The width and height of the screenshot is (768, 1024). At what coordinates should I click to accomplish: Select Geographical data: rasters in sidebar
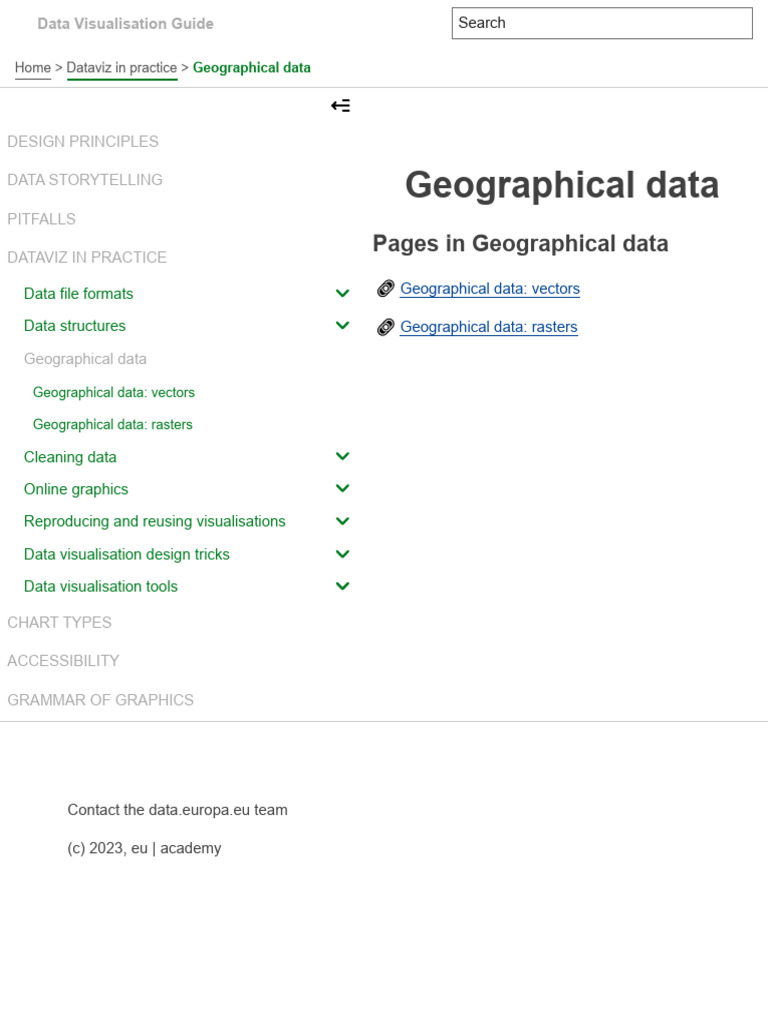[x=112, y=424]
